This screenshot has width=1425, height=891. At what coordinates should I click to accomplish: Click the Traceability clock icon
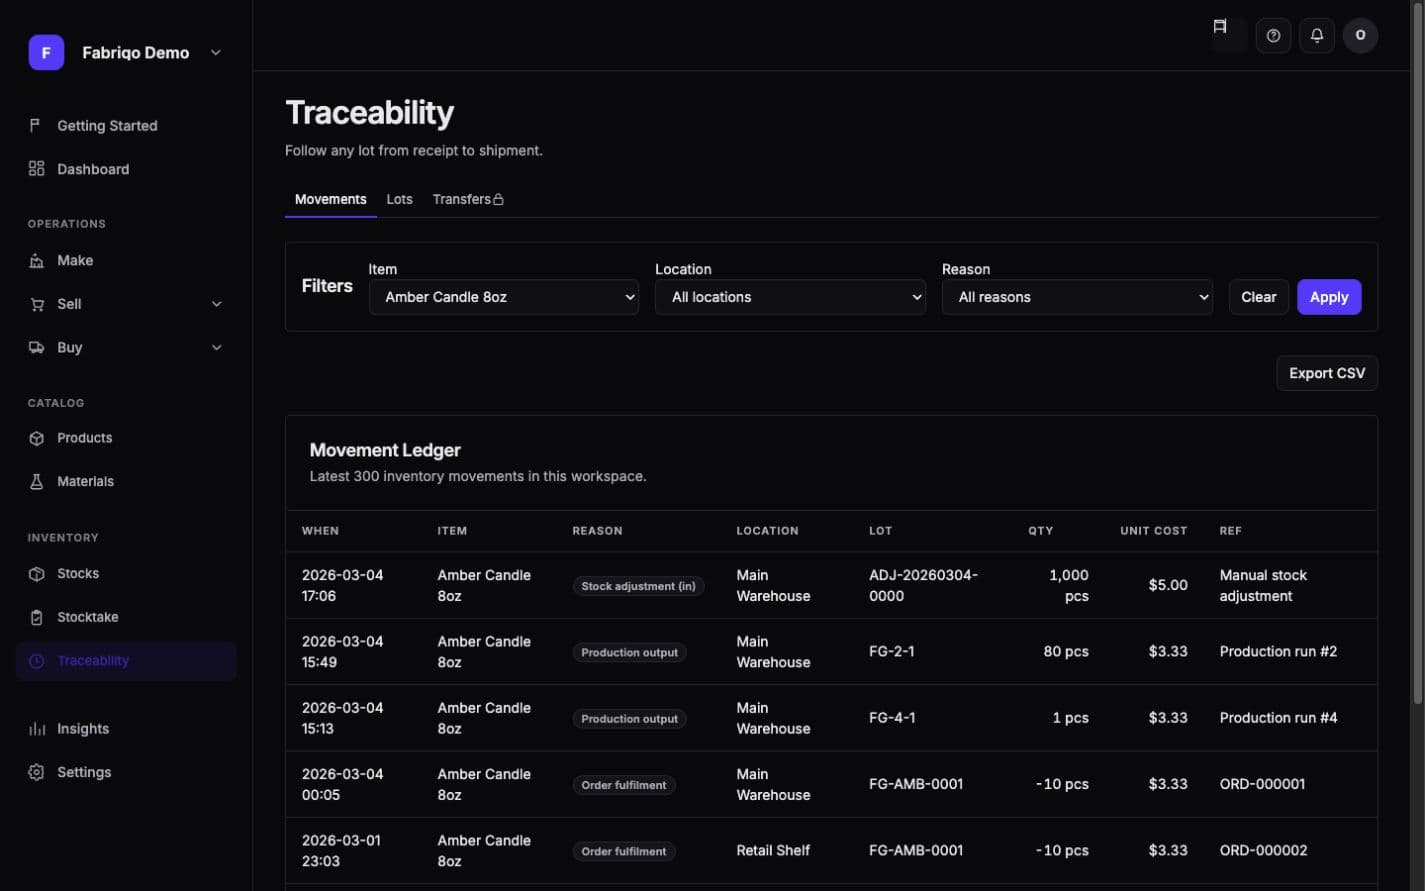pos(36,661)
